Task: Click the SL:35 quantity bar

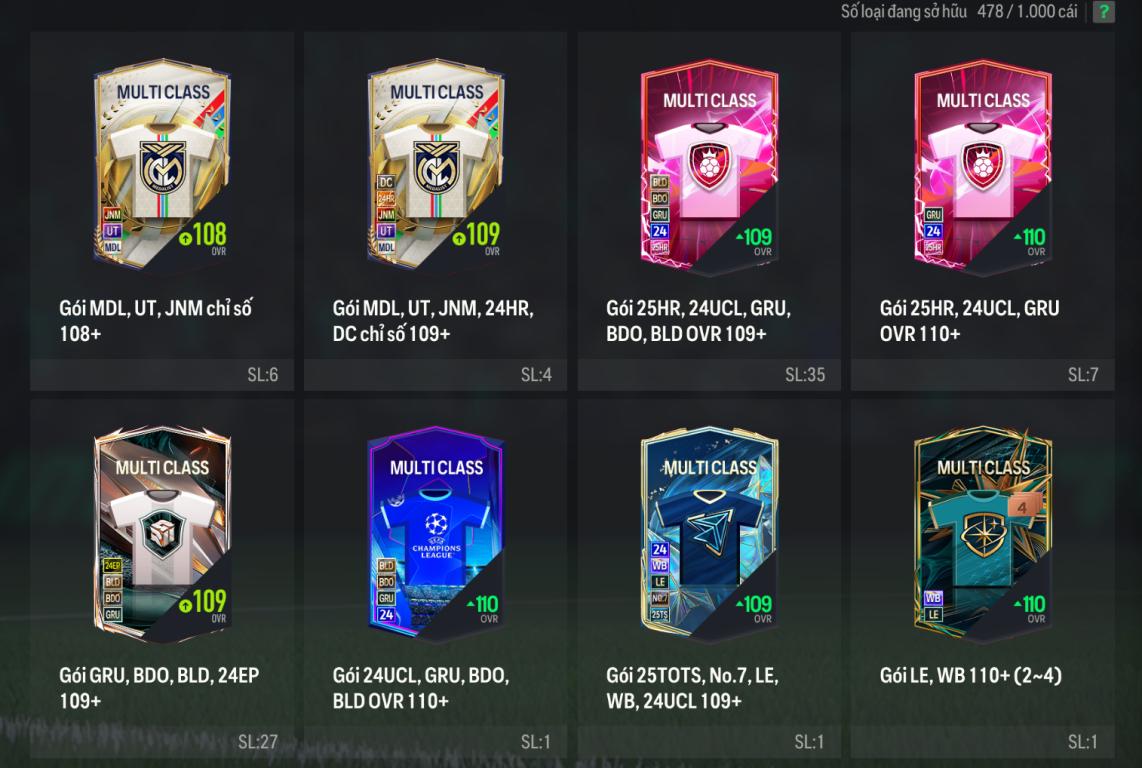Action: pos(709,375)
